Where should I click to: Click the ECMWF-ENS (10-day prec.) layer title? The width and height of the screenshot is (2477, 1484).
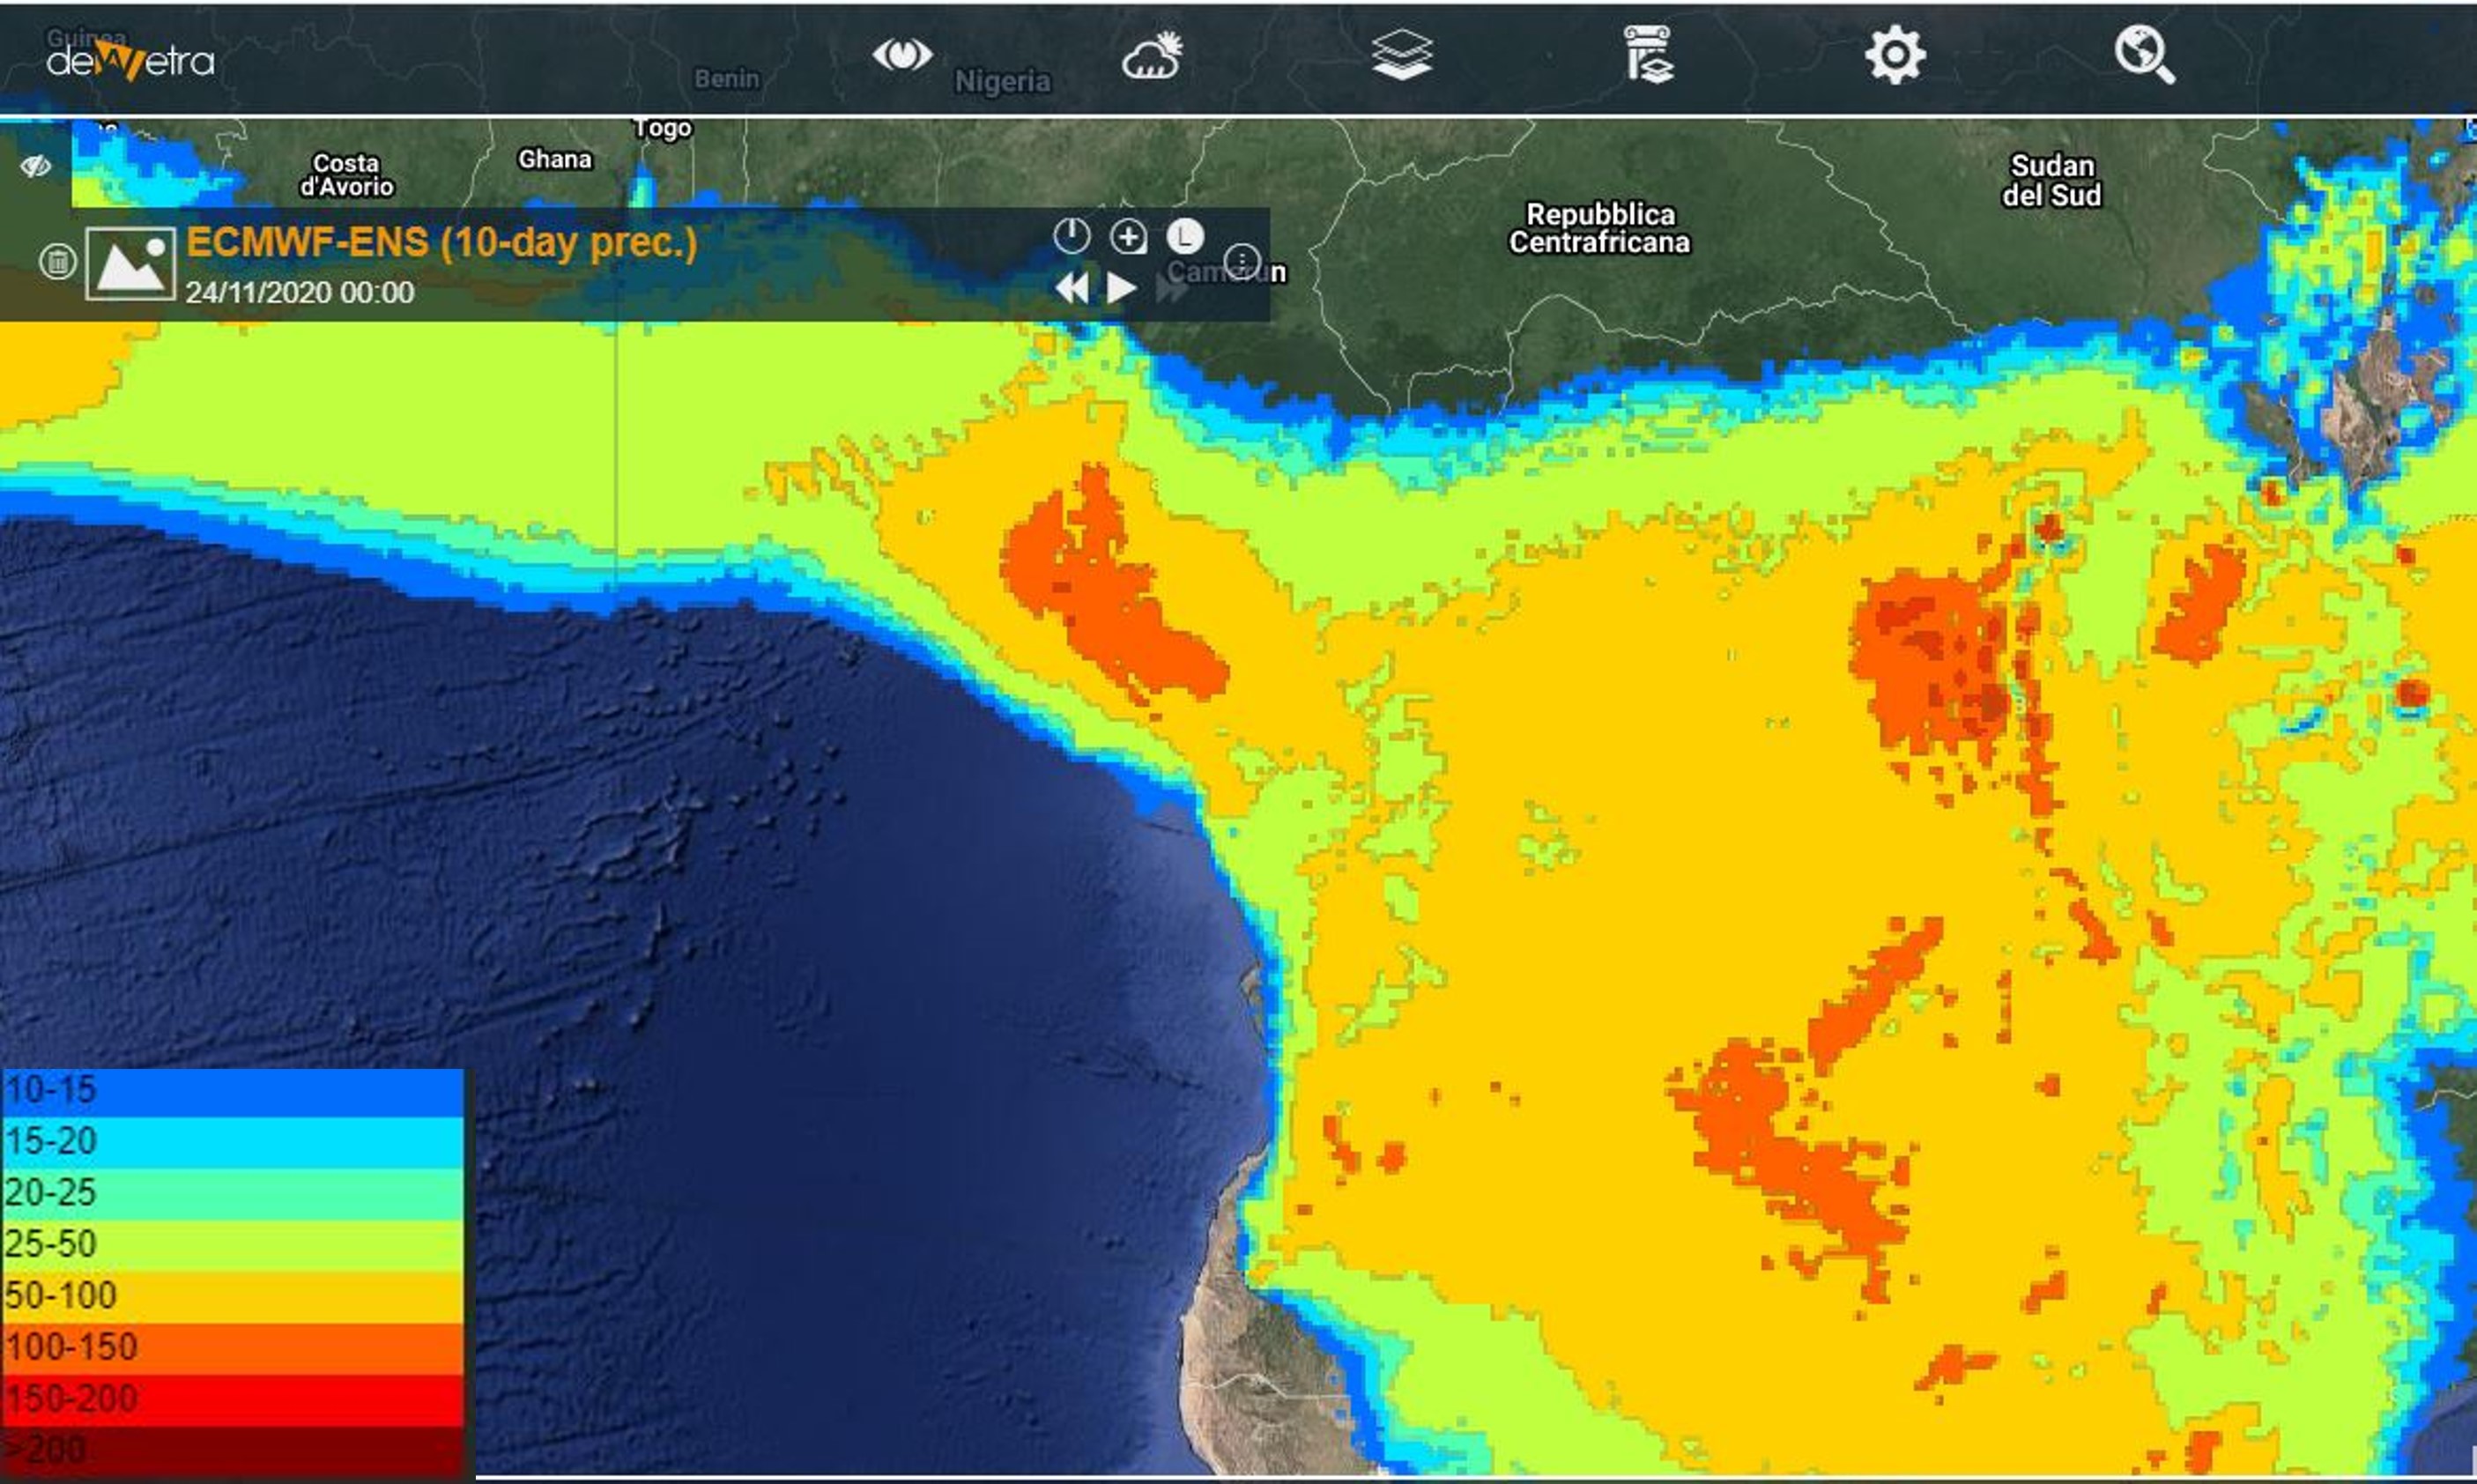coord(442,243)
